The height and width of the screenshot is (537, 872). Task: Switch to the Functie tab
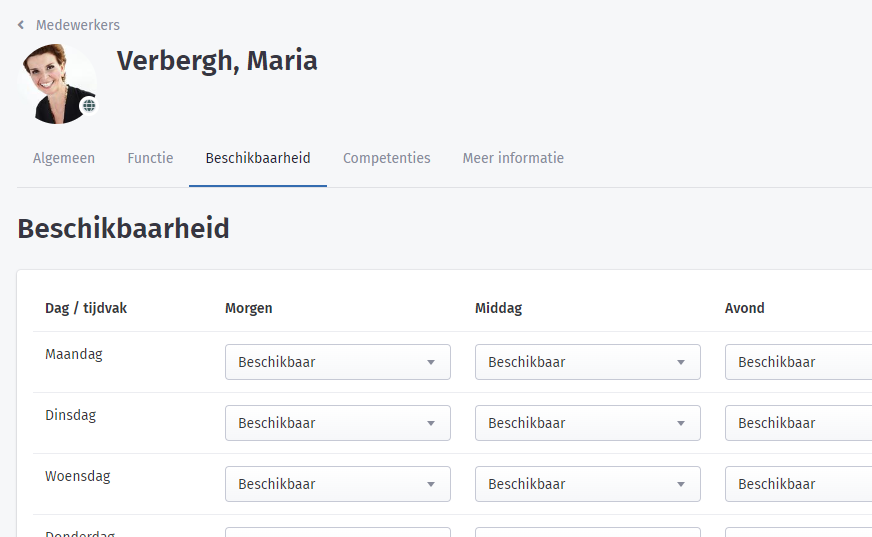point(150,158)
